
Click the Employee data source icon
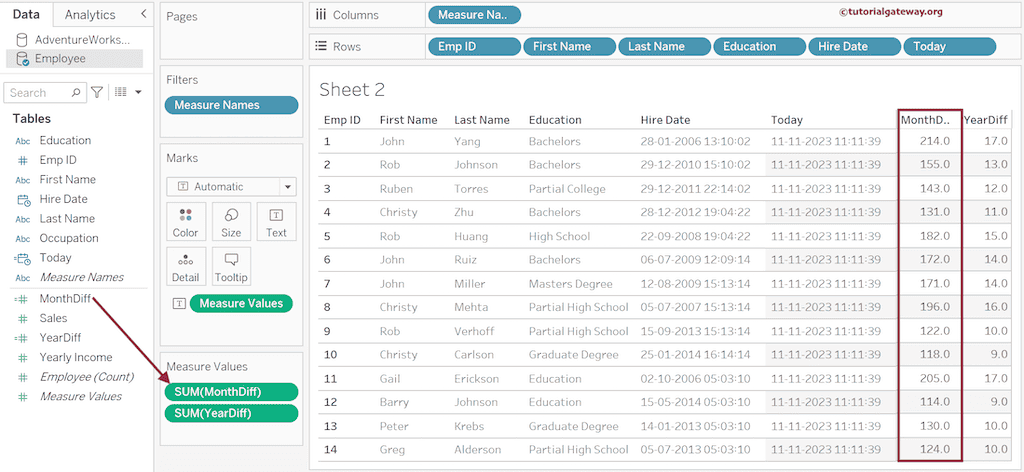coord(22,59)
